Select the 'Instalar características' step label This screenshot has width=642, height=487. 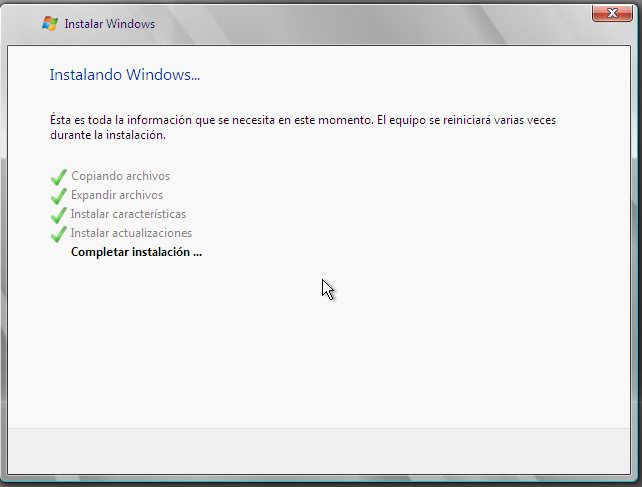click(128, 214)
